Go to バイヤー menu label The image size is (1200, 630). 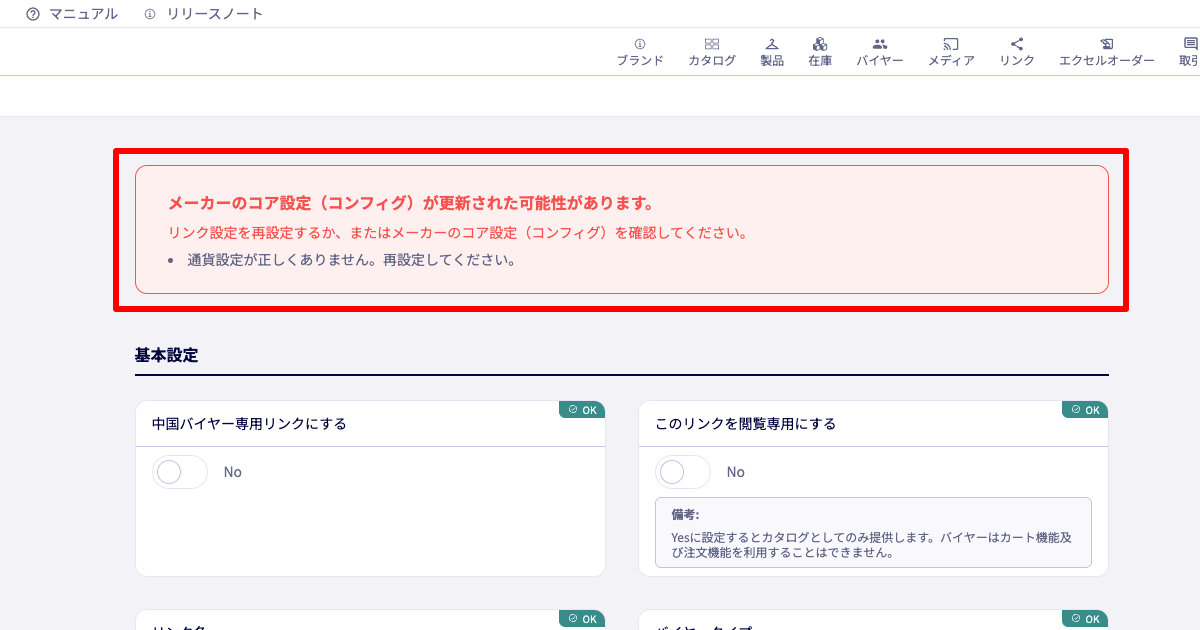coord(880,61)
